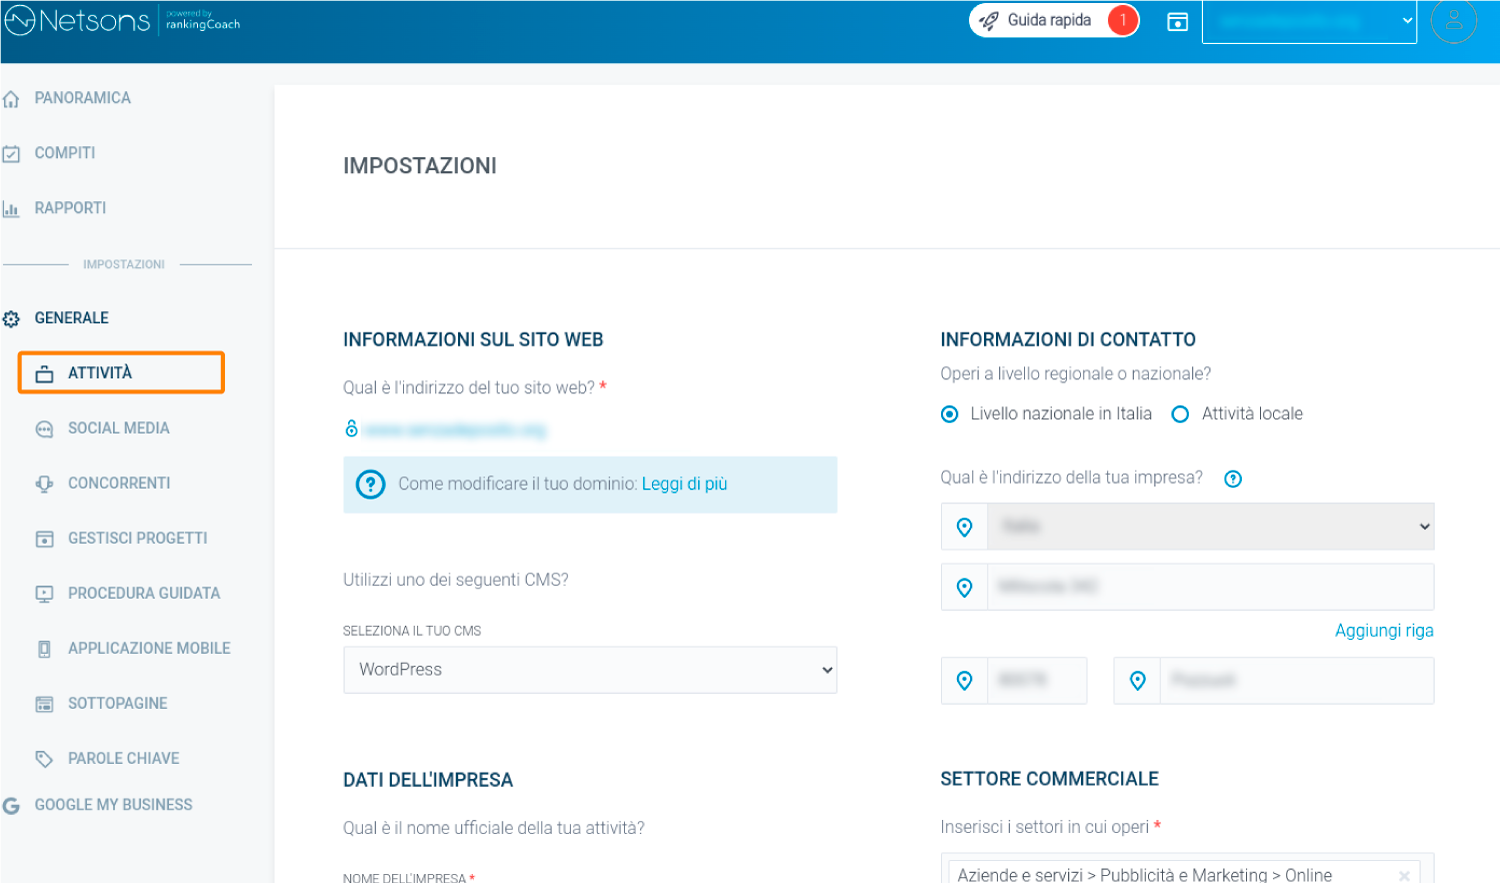This screenshot has height=883, width=1500.
Task: Remove the Aziende e servizi sector tag
Action: point(1404,875)
